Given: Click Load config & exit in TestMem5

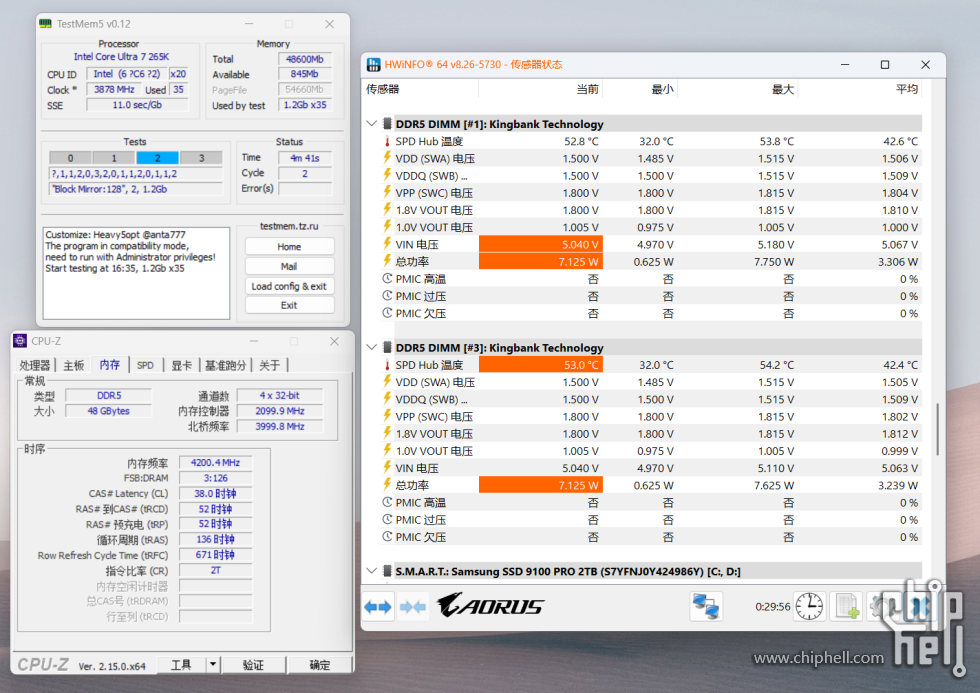Looking at the screenshot, I should pyautogui.click(x=289, y=286).
